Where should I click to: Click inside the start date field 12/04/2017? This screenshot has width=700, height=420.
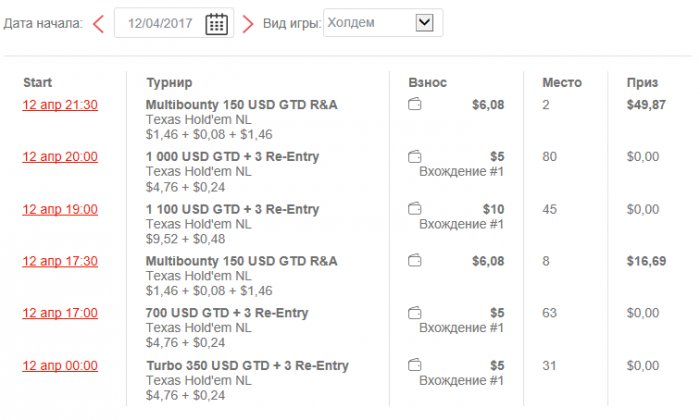pos(160,24)
